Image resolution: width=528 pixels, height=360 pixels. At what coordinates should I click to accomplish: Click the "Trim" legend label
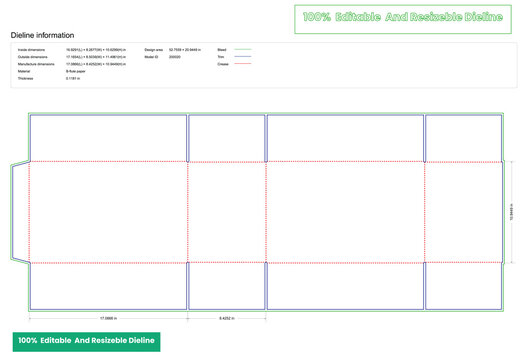click(221, 57)
